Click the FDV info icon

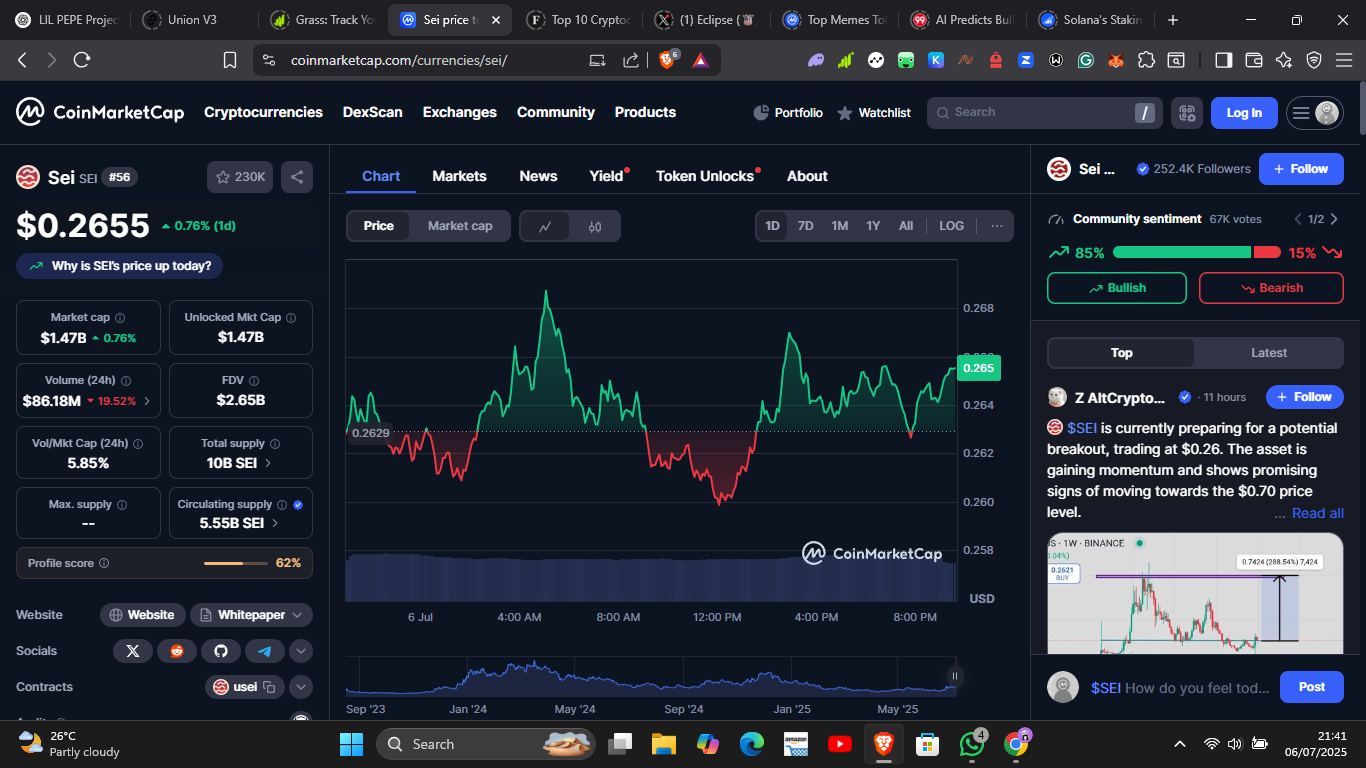(x=254, y=381)
